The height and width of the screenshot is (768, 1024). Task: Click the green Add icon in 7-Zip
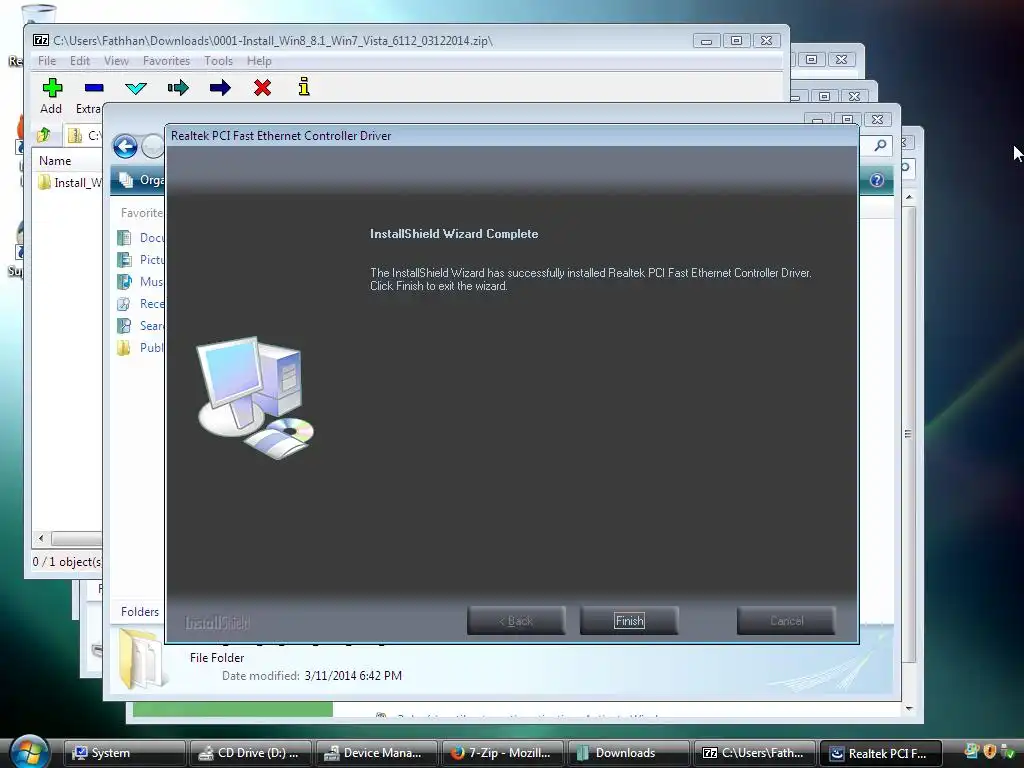click(x=52, y=88)
